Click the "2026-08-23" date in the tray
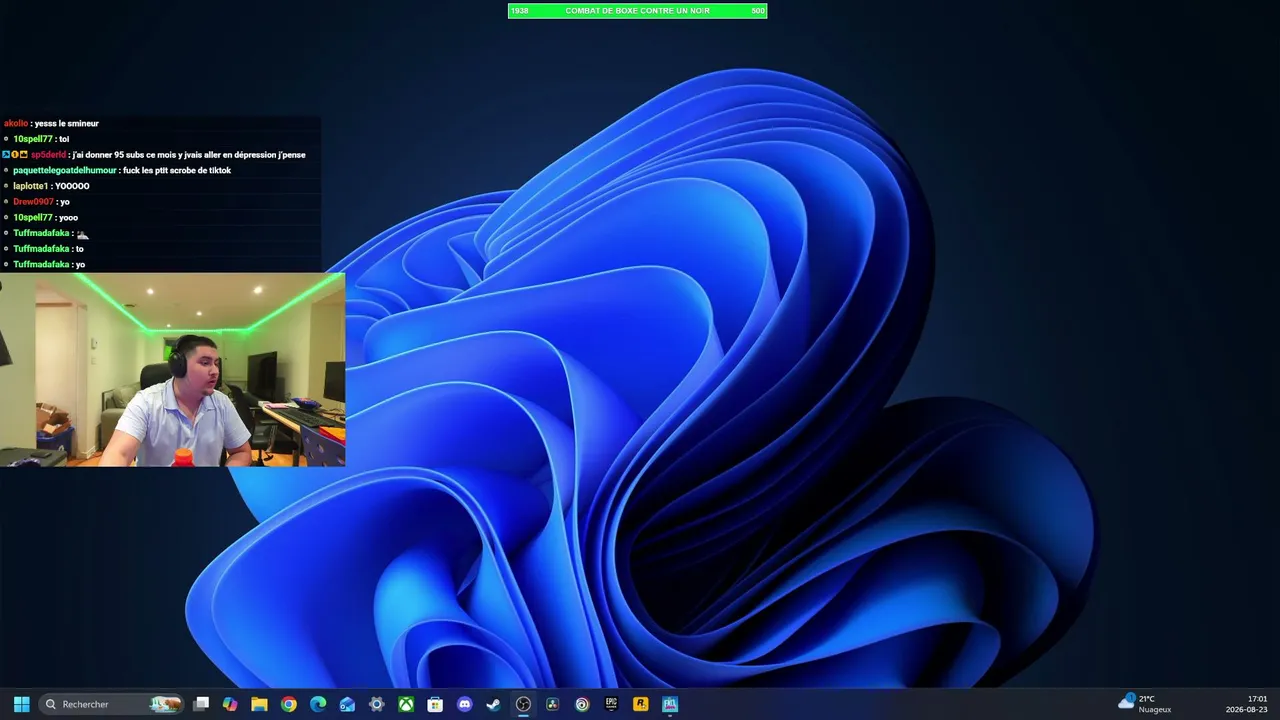Viewport: 1280px width, 720px height. 1247,710
